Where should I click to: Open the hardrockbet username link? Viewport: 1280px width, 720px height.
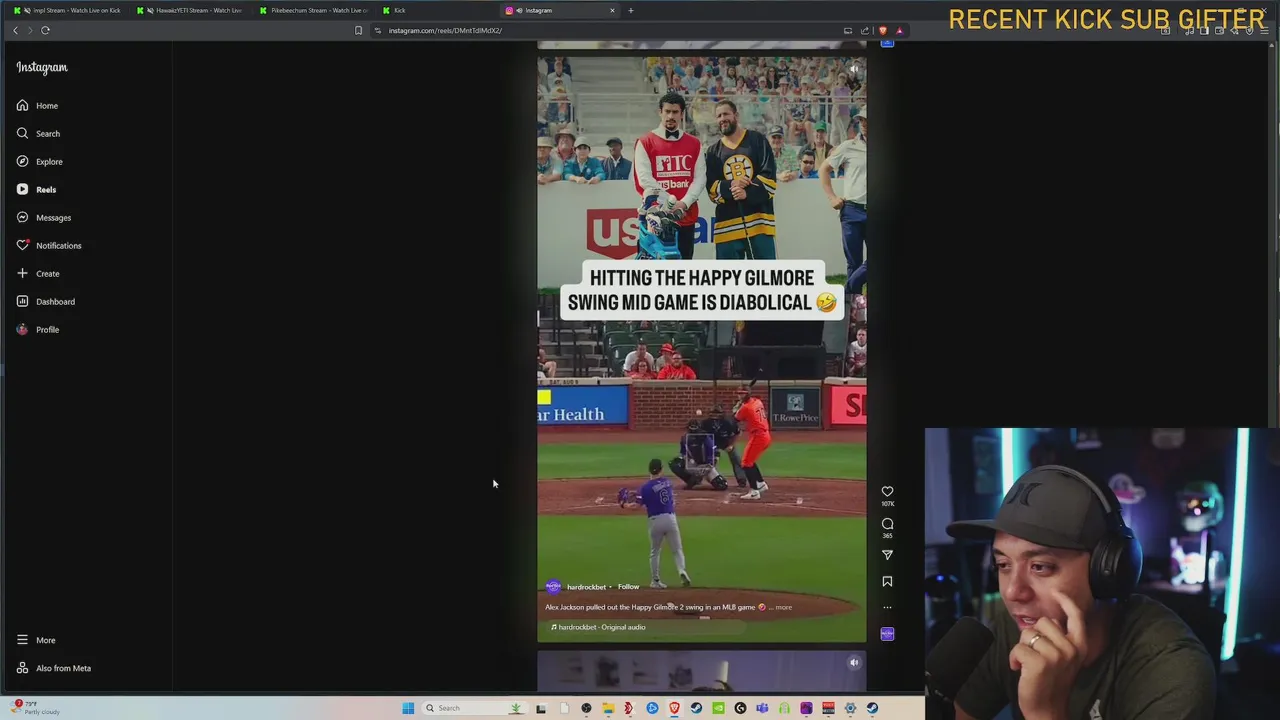click(586, 587)
